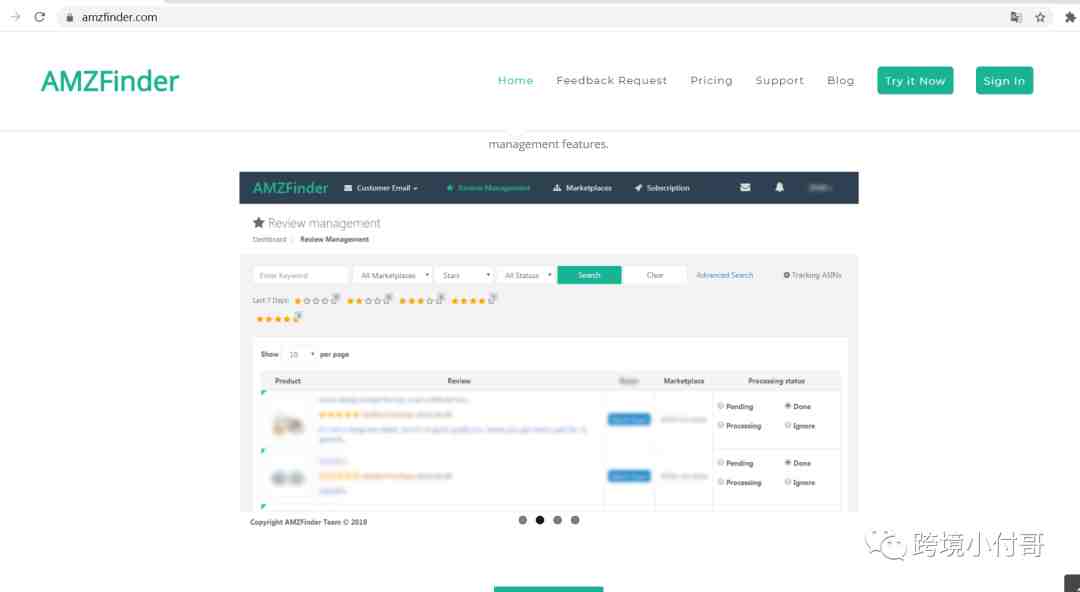Expand the All Marketplaces dropdown
The width and height of the screenshot is (1080, 592).
pos(393,275)
